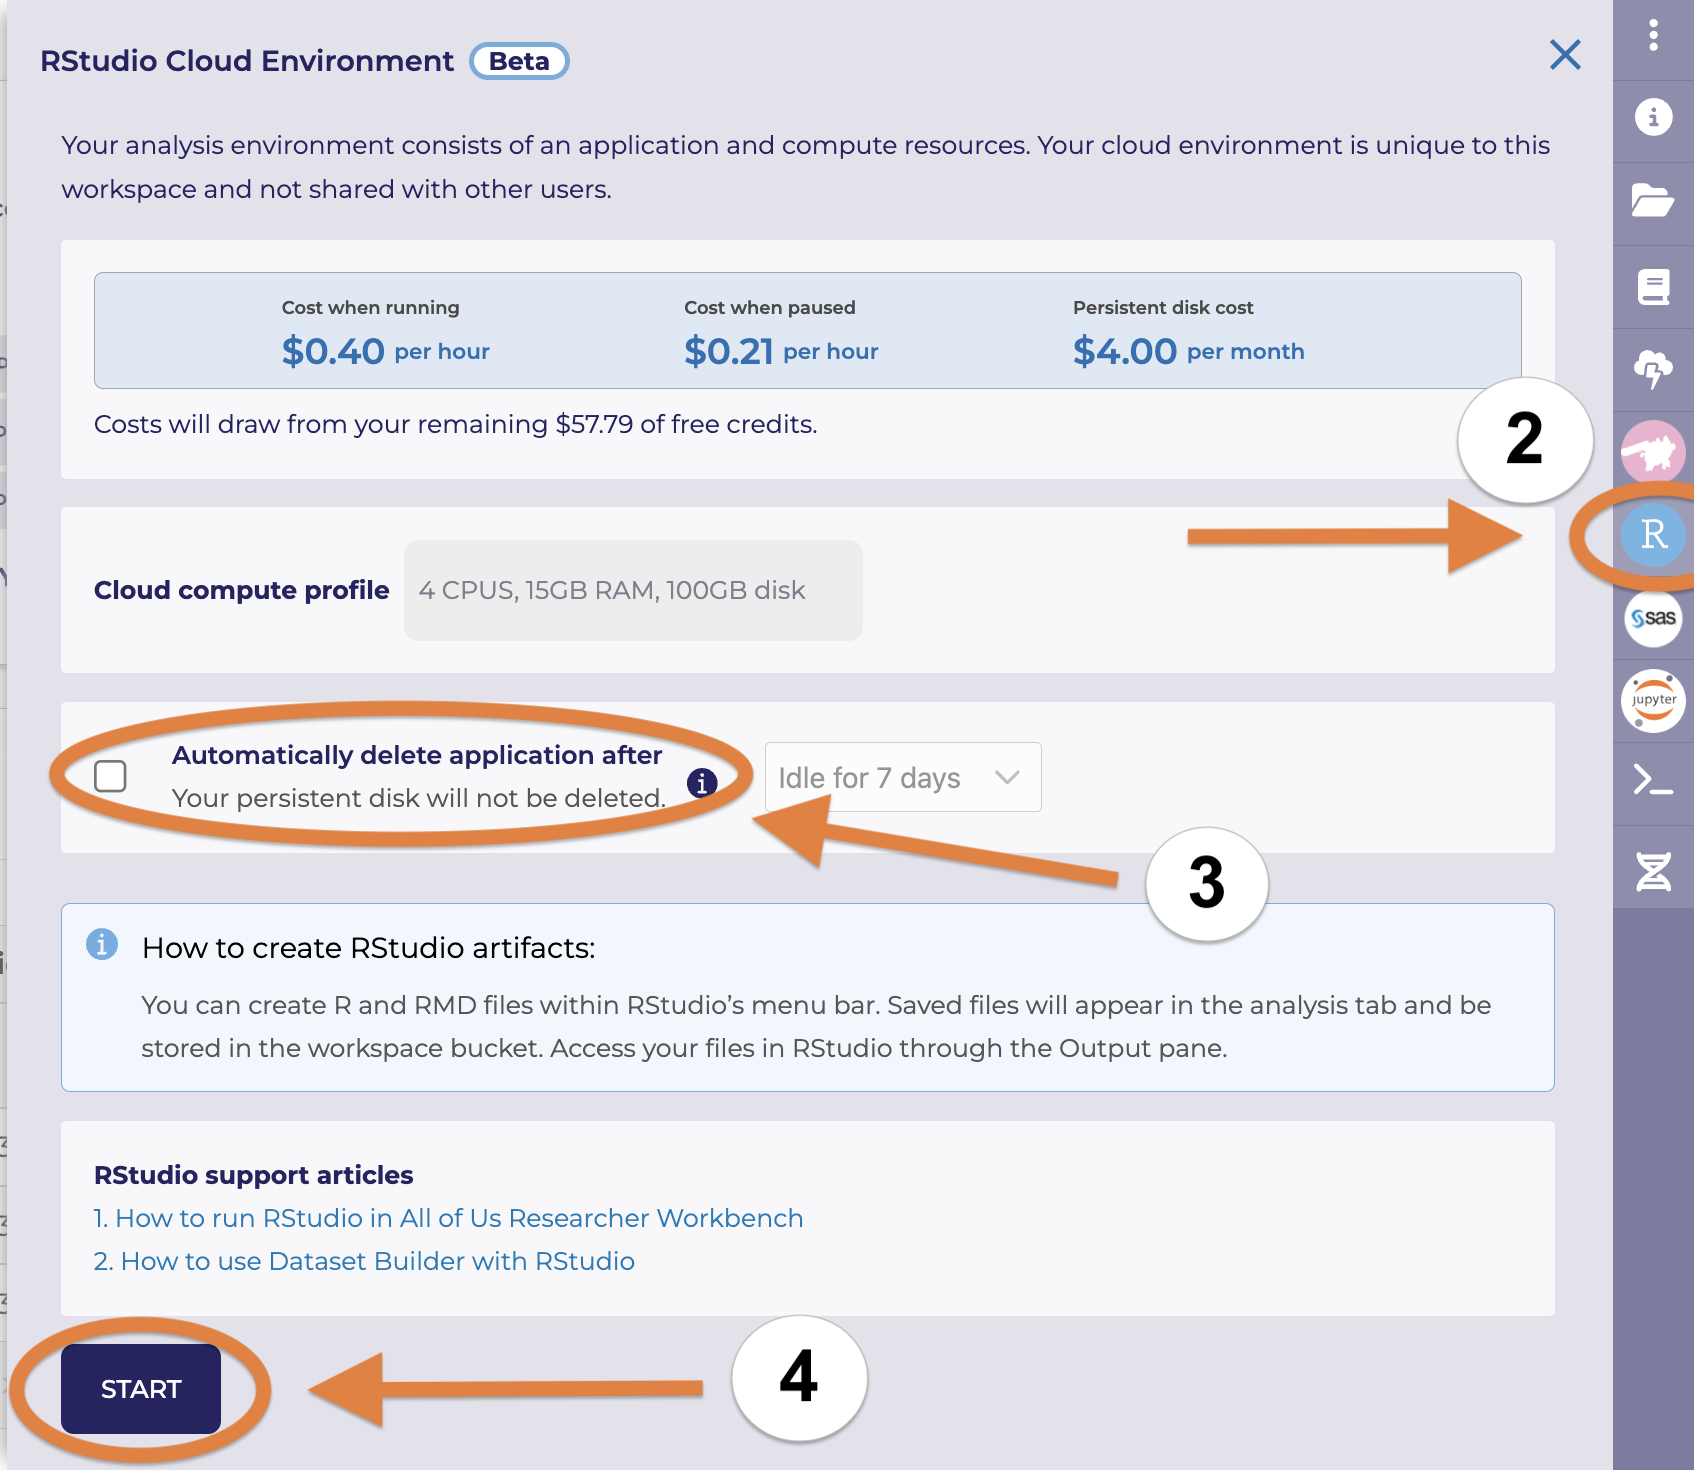Screen dimensions: 1694x1470
Task: Select the SAS application icon
Action: tap(1652, 619)
